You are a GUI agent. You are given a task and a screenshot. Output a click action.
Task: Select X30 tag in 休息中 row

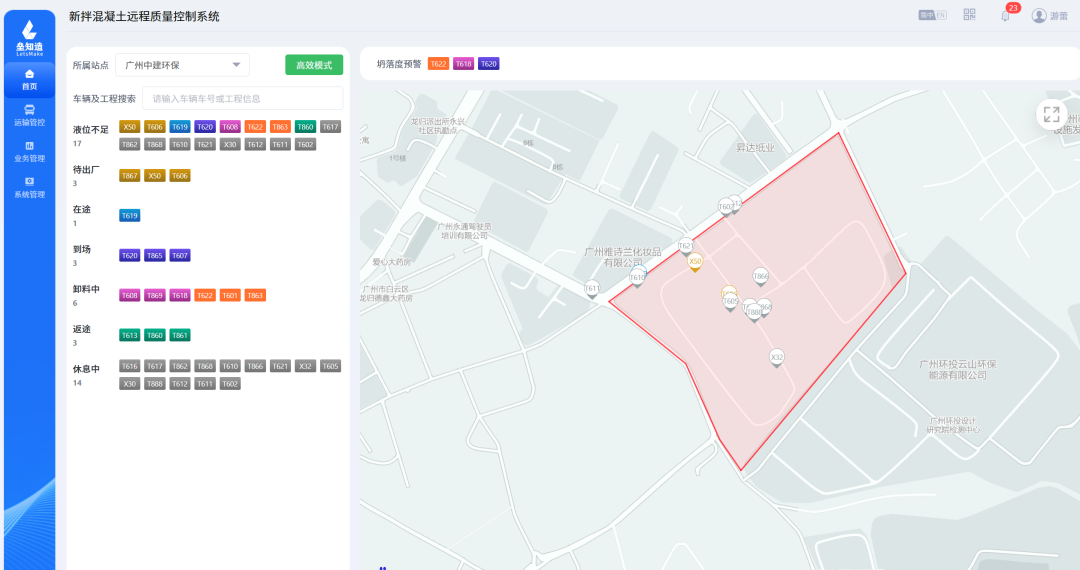pos(129,384)
